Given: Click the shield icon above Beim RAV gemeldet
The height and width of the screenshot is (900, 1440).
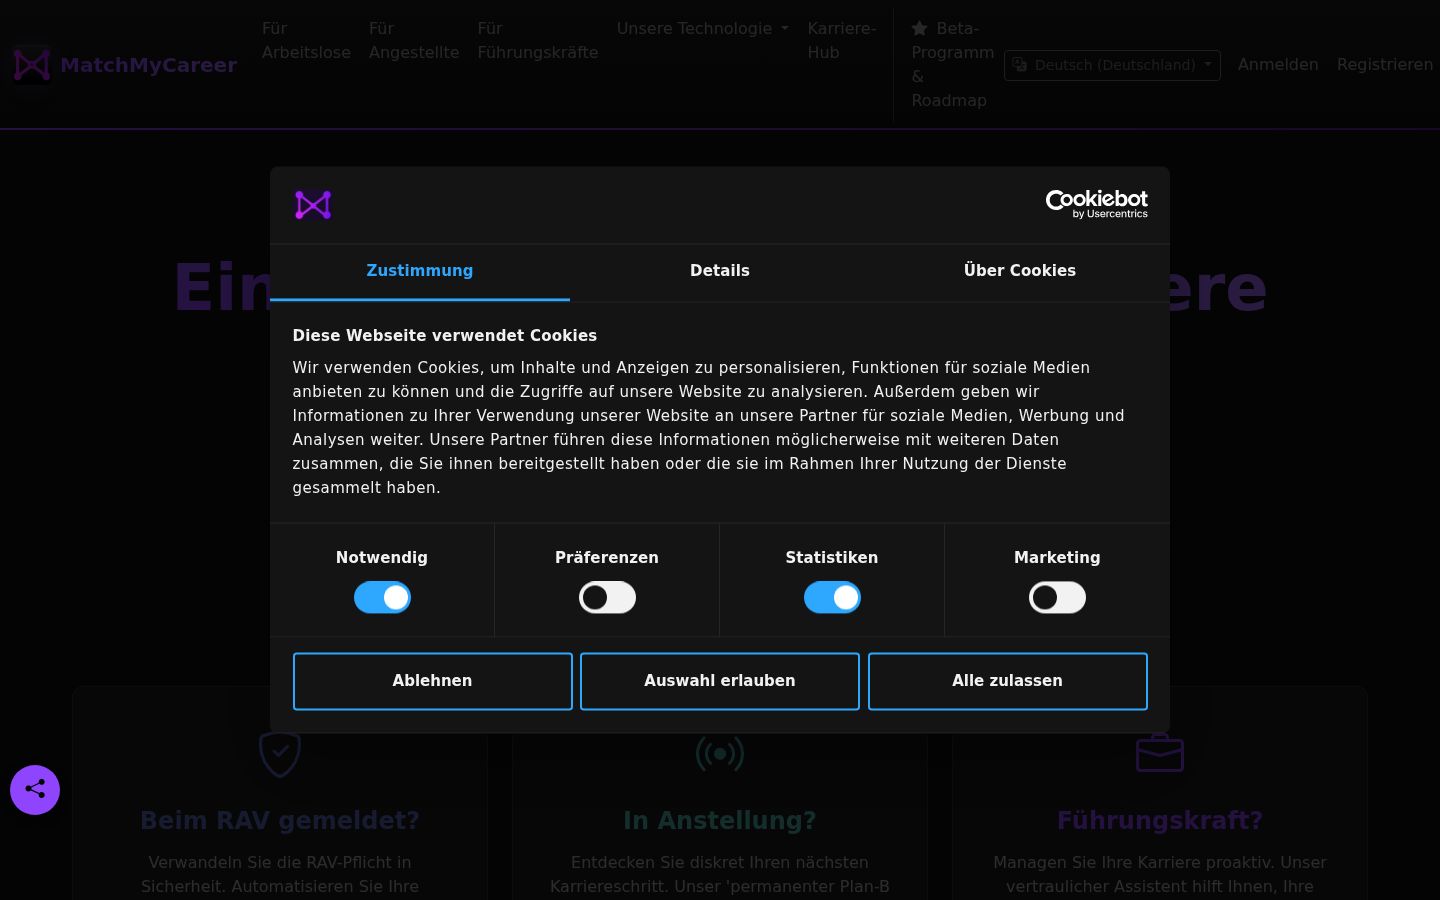Looking at the screenshot, I should [x=280, y=753].
